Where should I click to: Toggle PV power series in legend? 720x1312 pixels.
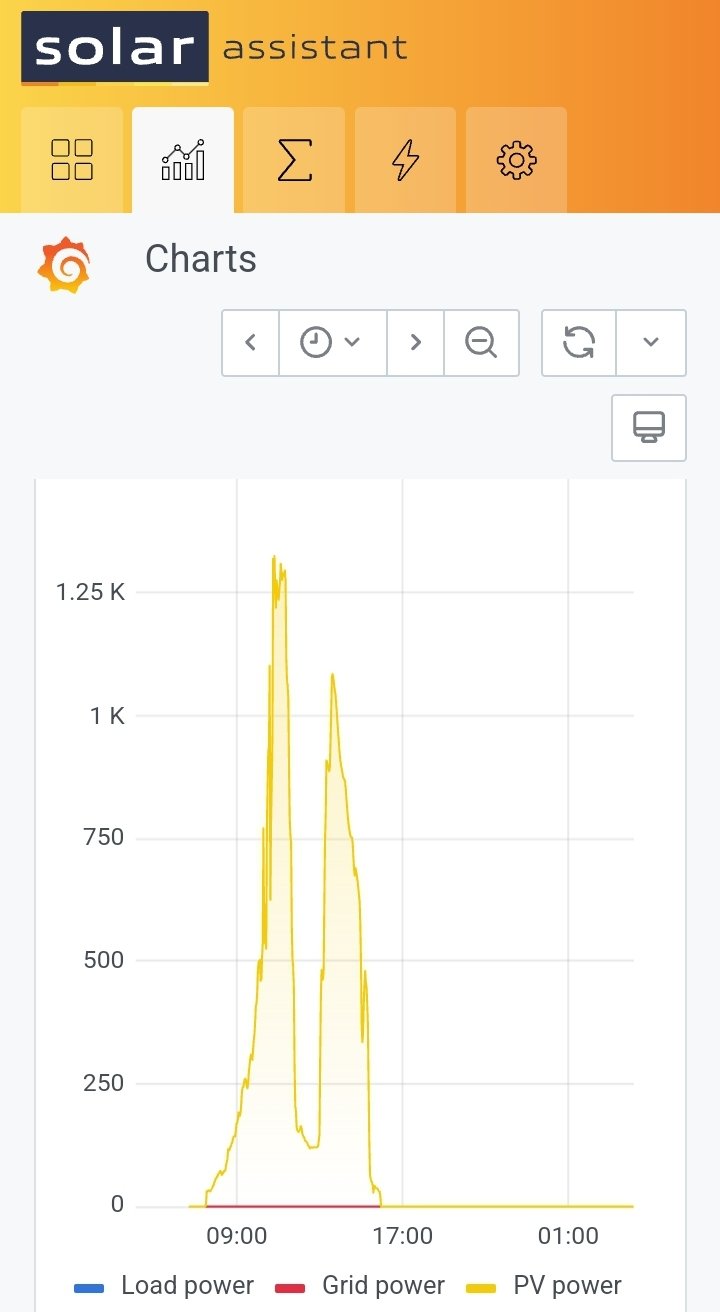point(567,1286)
